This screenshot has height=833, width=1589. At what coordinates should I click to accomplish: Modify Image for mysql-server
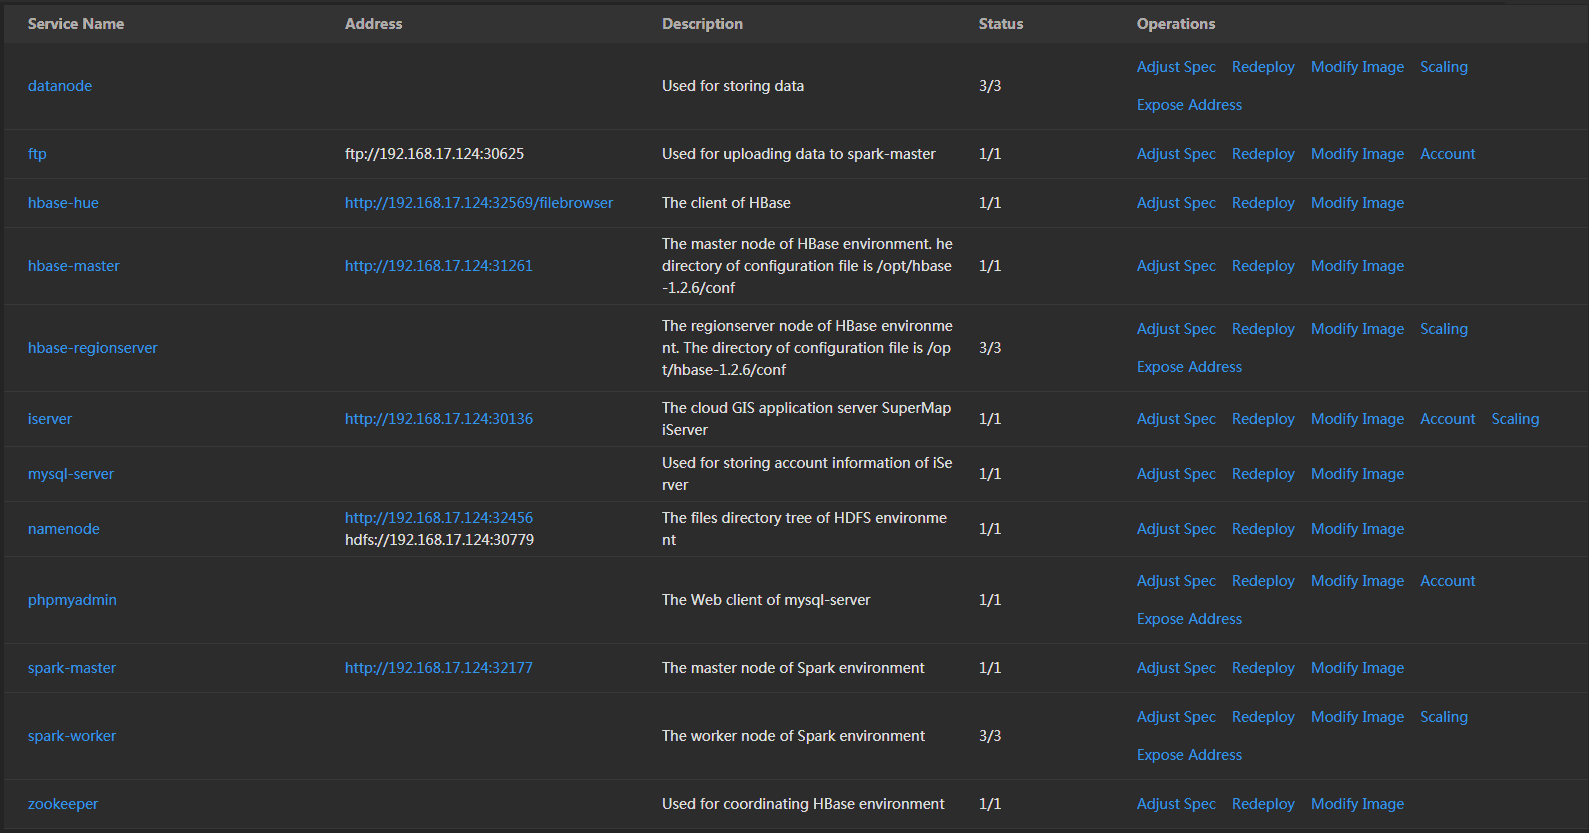click(x=1357, y=474)
